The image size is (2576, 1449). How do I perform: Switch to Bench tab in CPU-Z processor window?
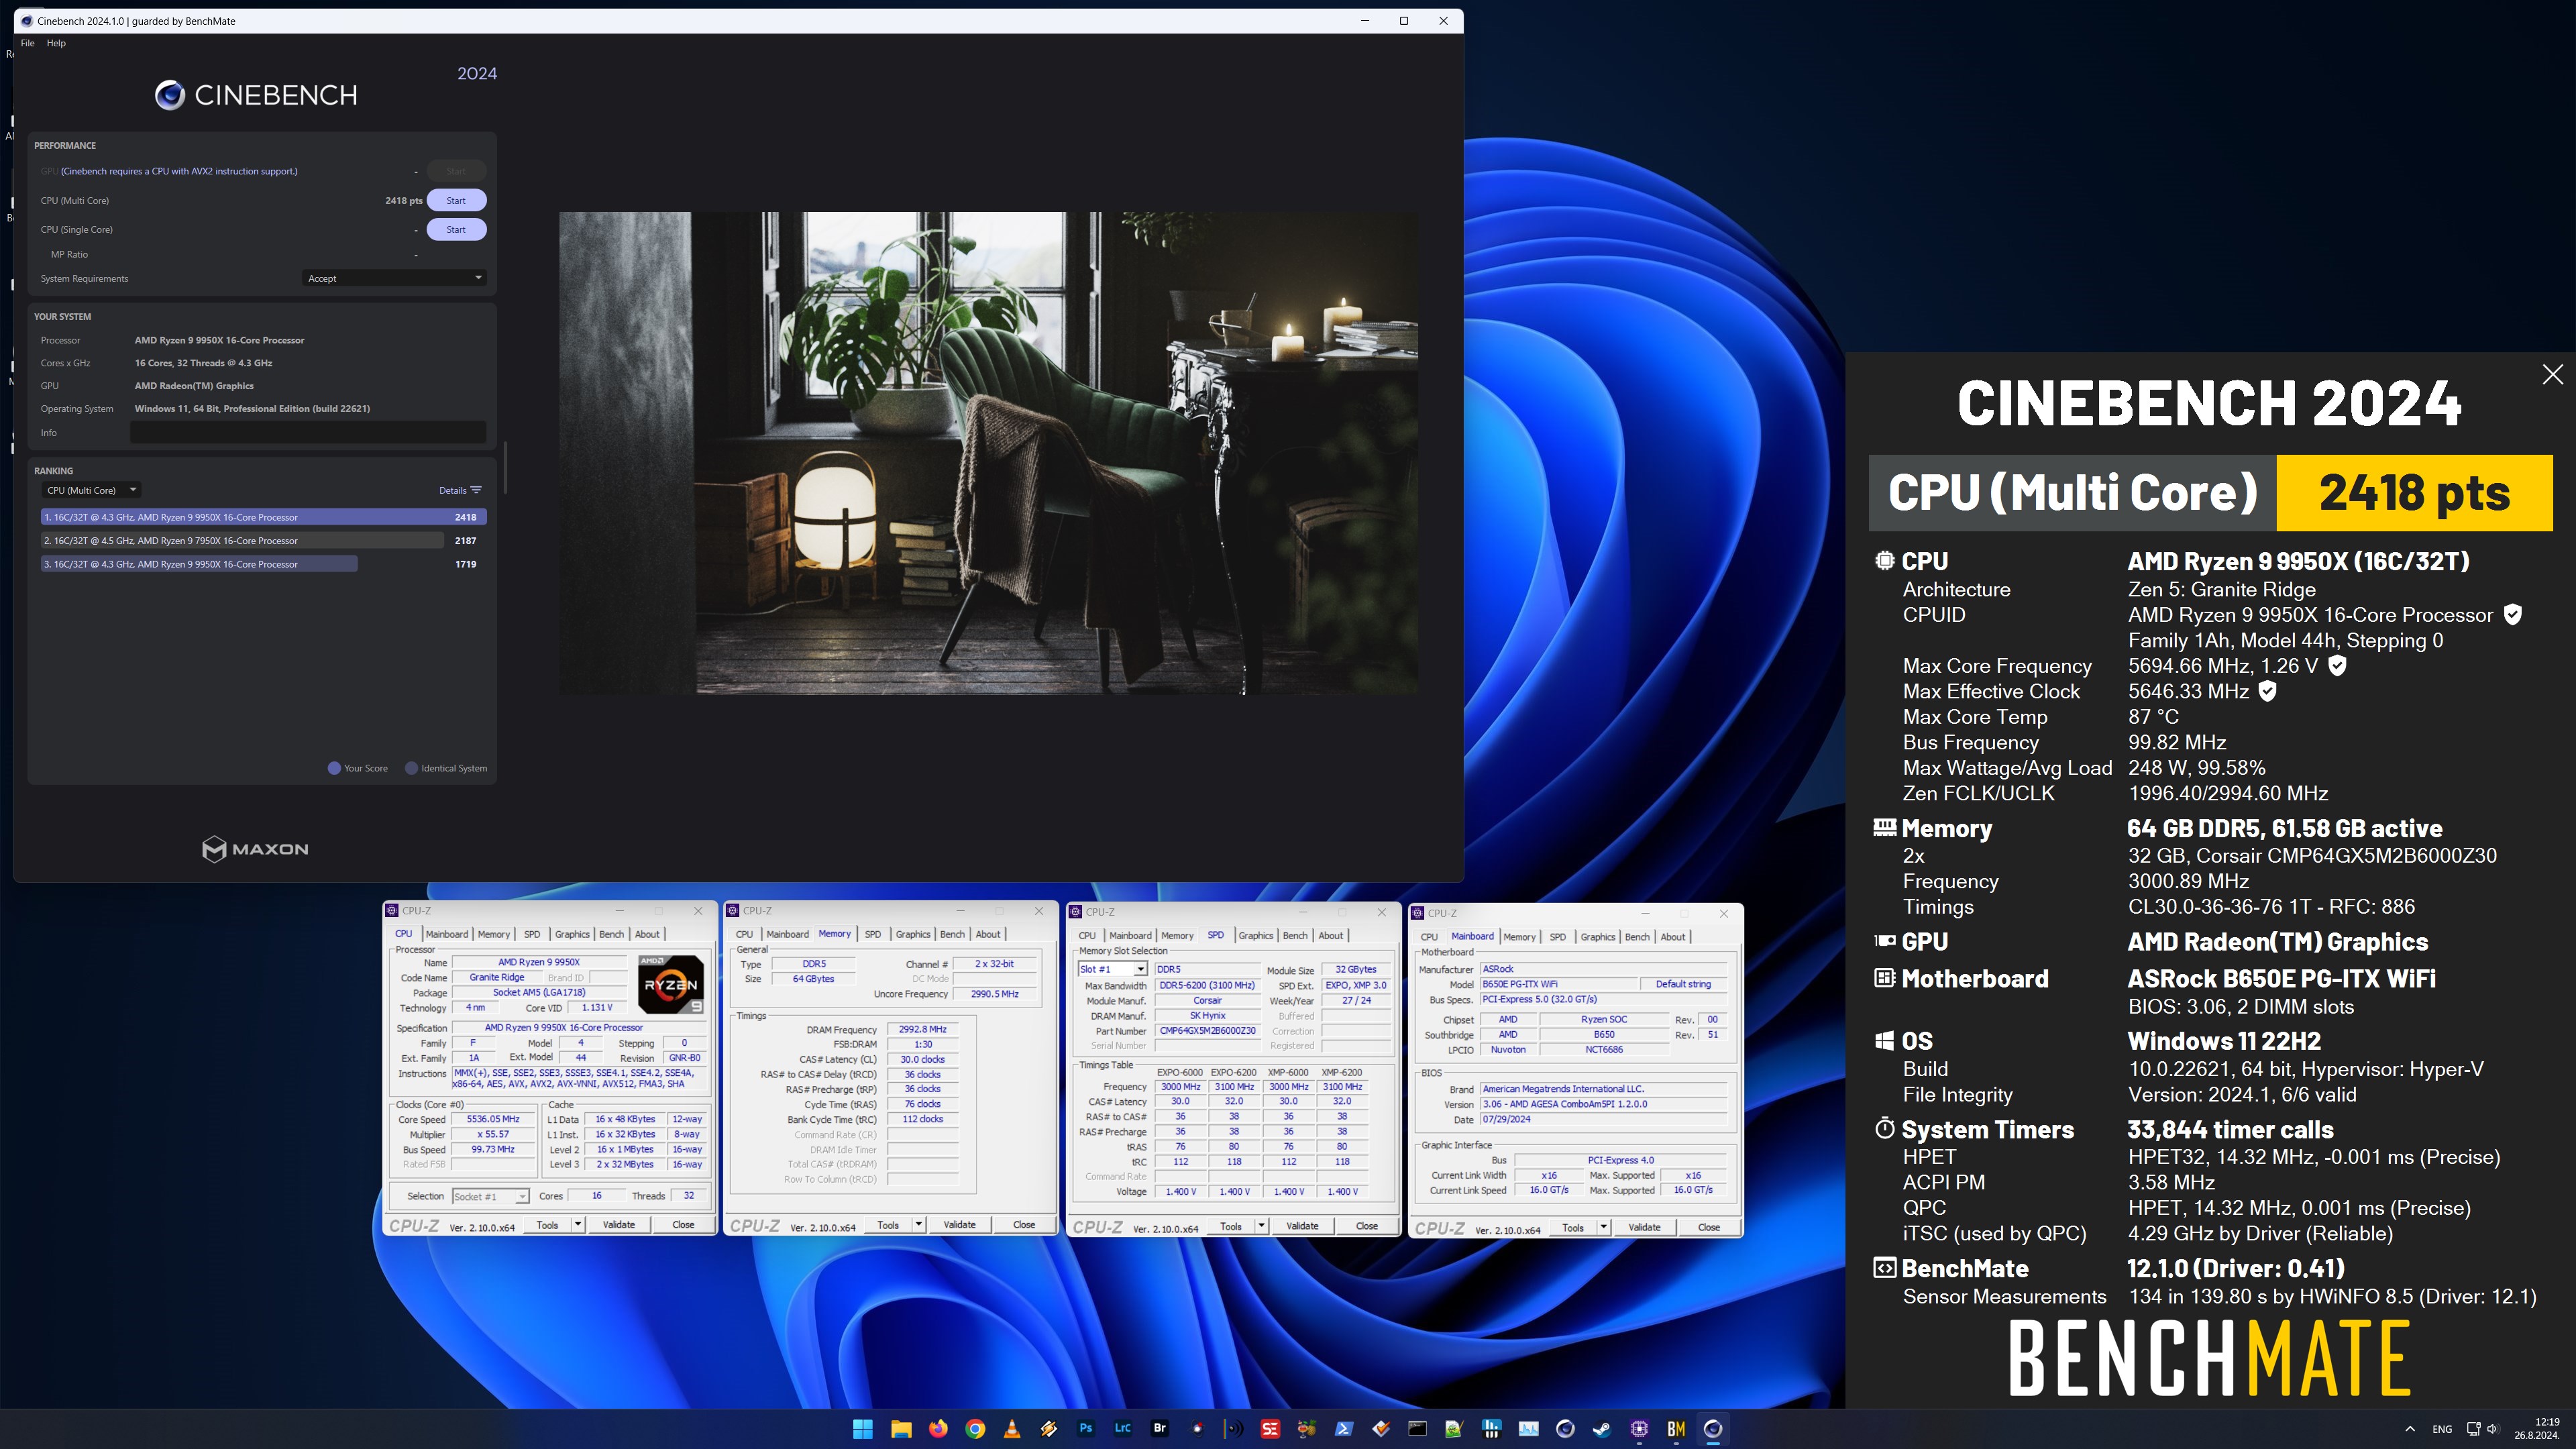point(611,934)
